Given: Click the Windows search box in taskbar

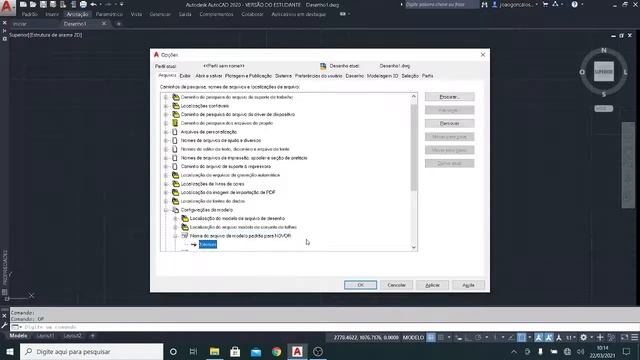Looking at the screenshot, I should [x=91, y=351].
